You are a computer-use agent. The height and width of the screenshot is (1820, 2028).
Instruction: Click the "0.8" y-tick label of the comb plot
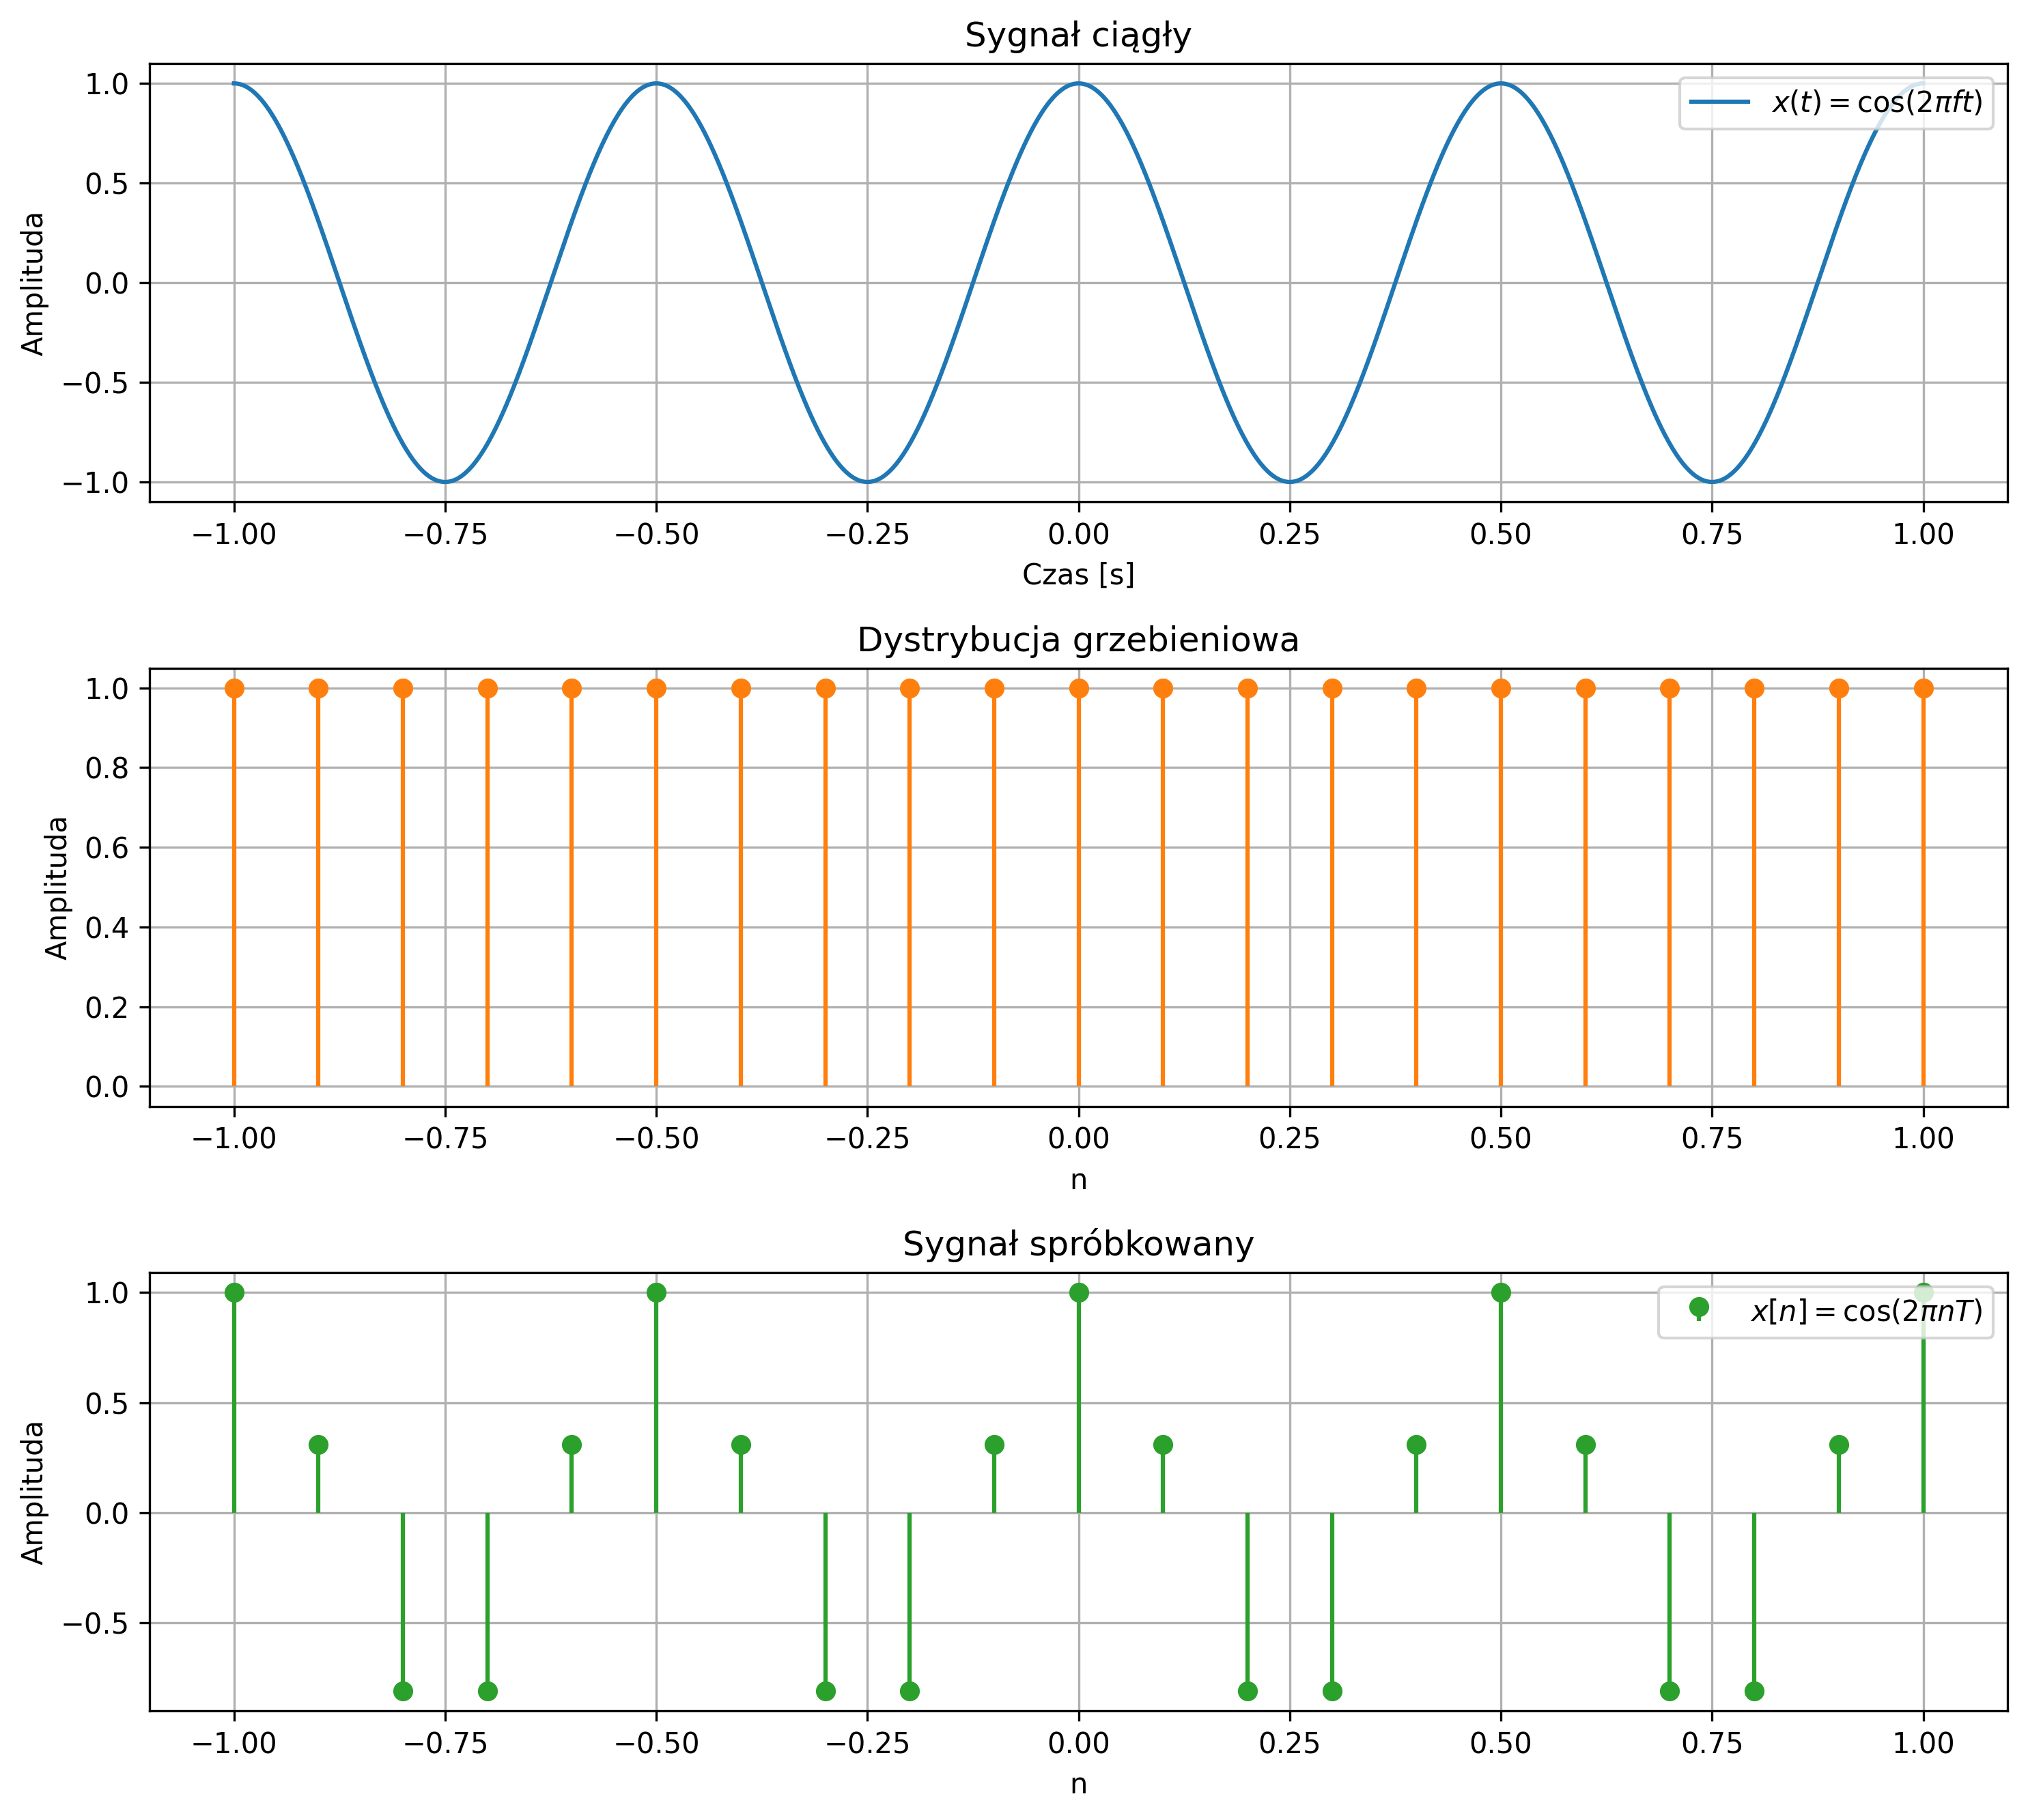point(107,768)
